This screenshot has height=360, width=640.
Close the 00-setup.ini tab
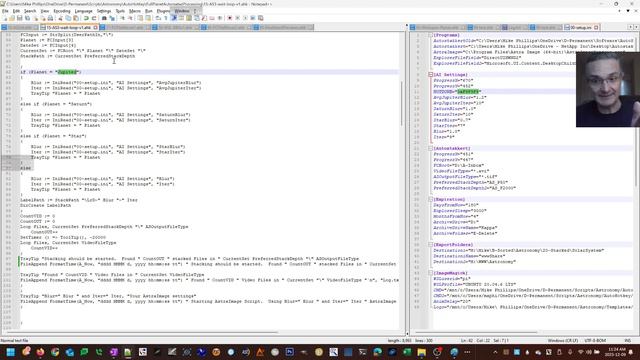click(596, 27)
